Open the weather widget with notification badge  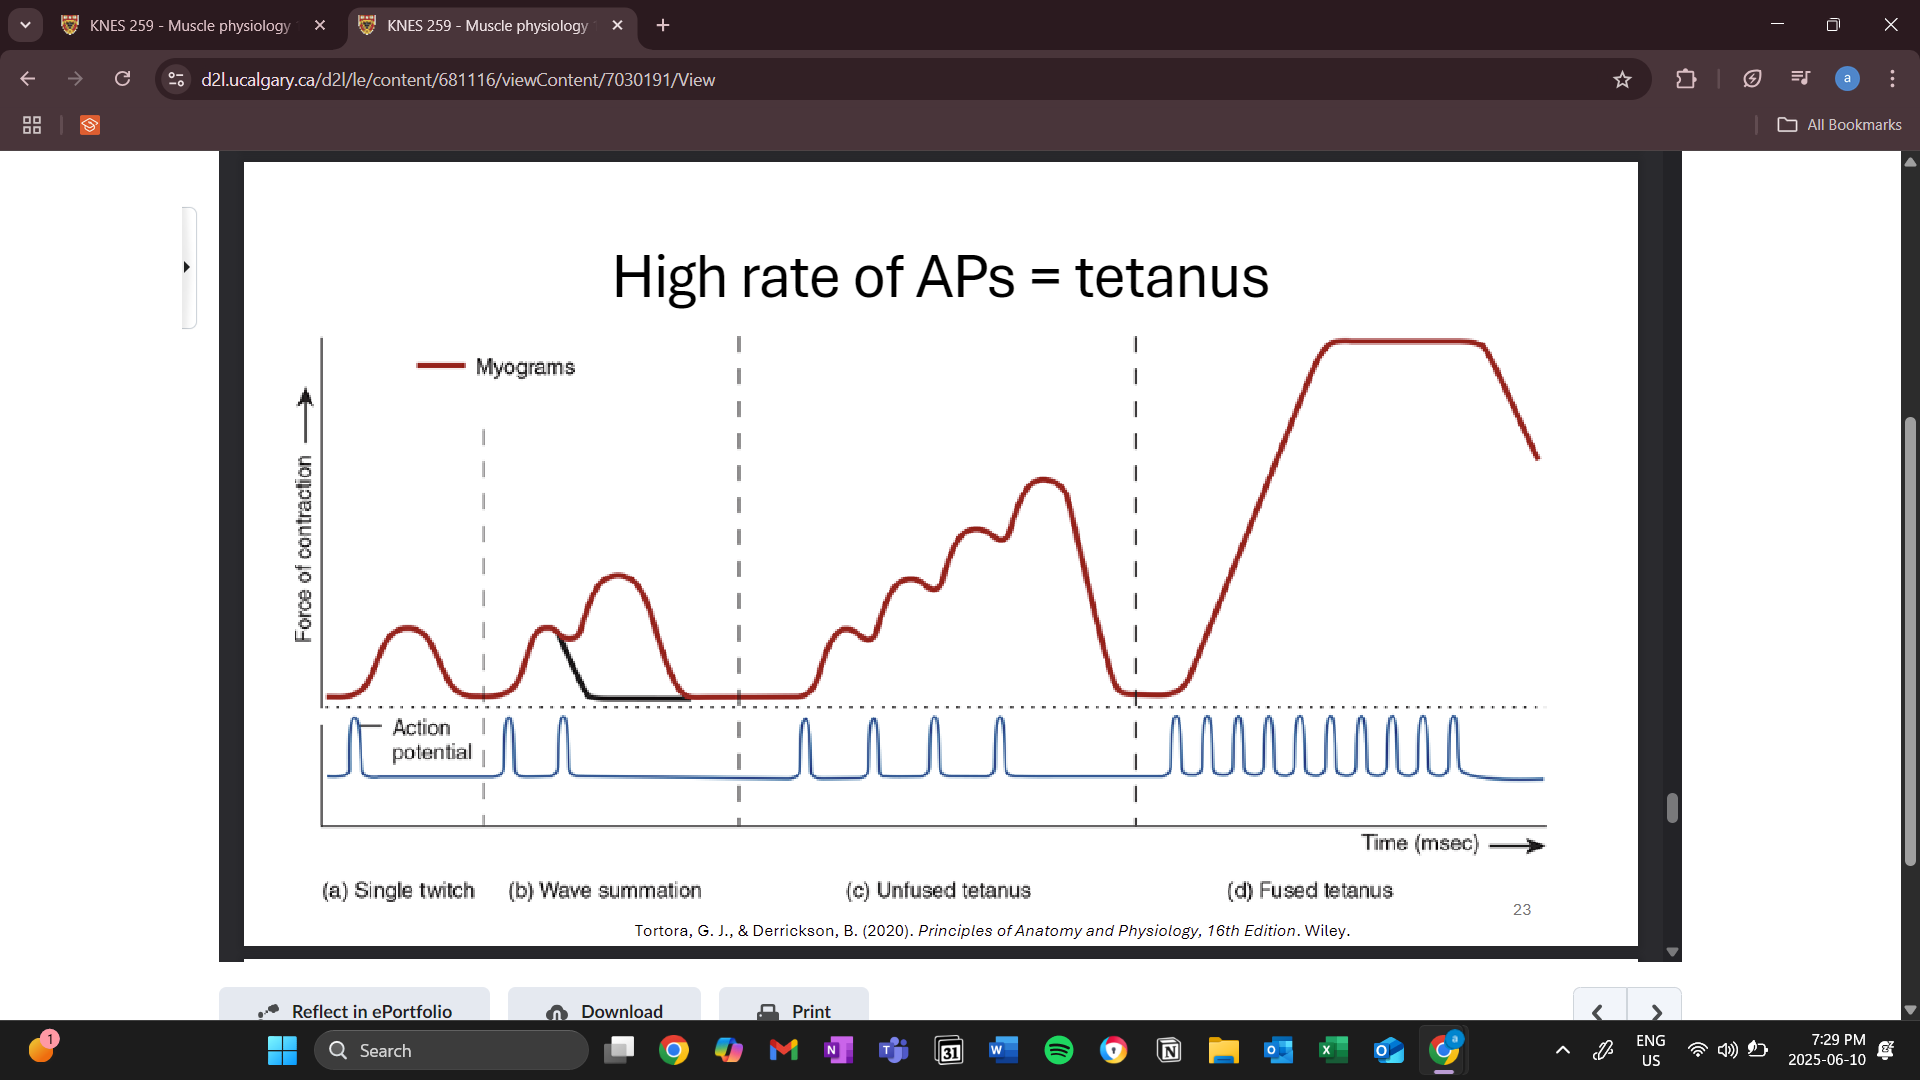(42, 1048)
